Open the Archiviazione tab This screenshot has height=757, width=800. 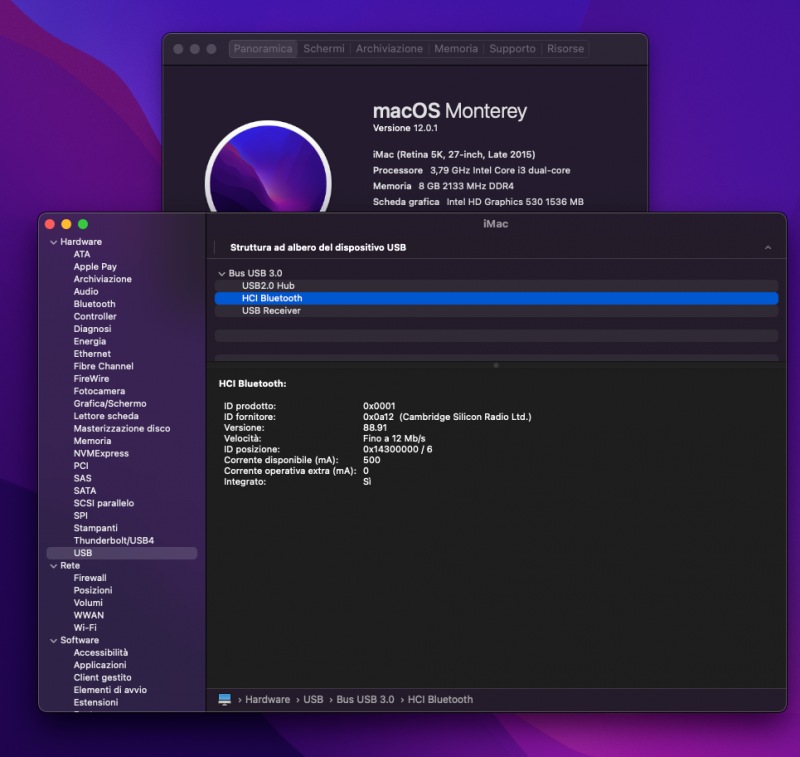click(x=389, y=49)
